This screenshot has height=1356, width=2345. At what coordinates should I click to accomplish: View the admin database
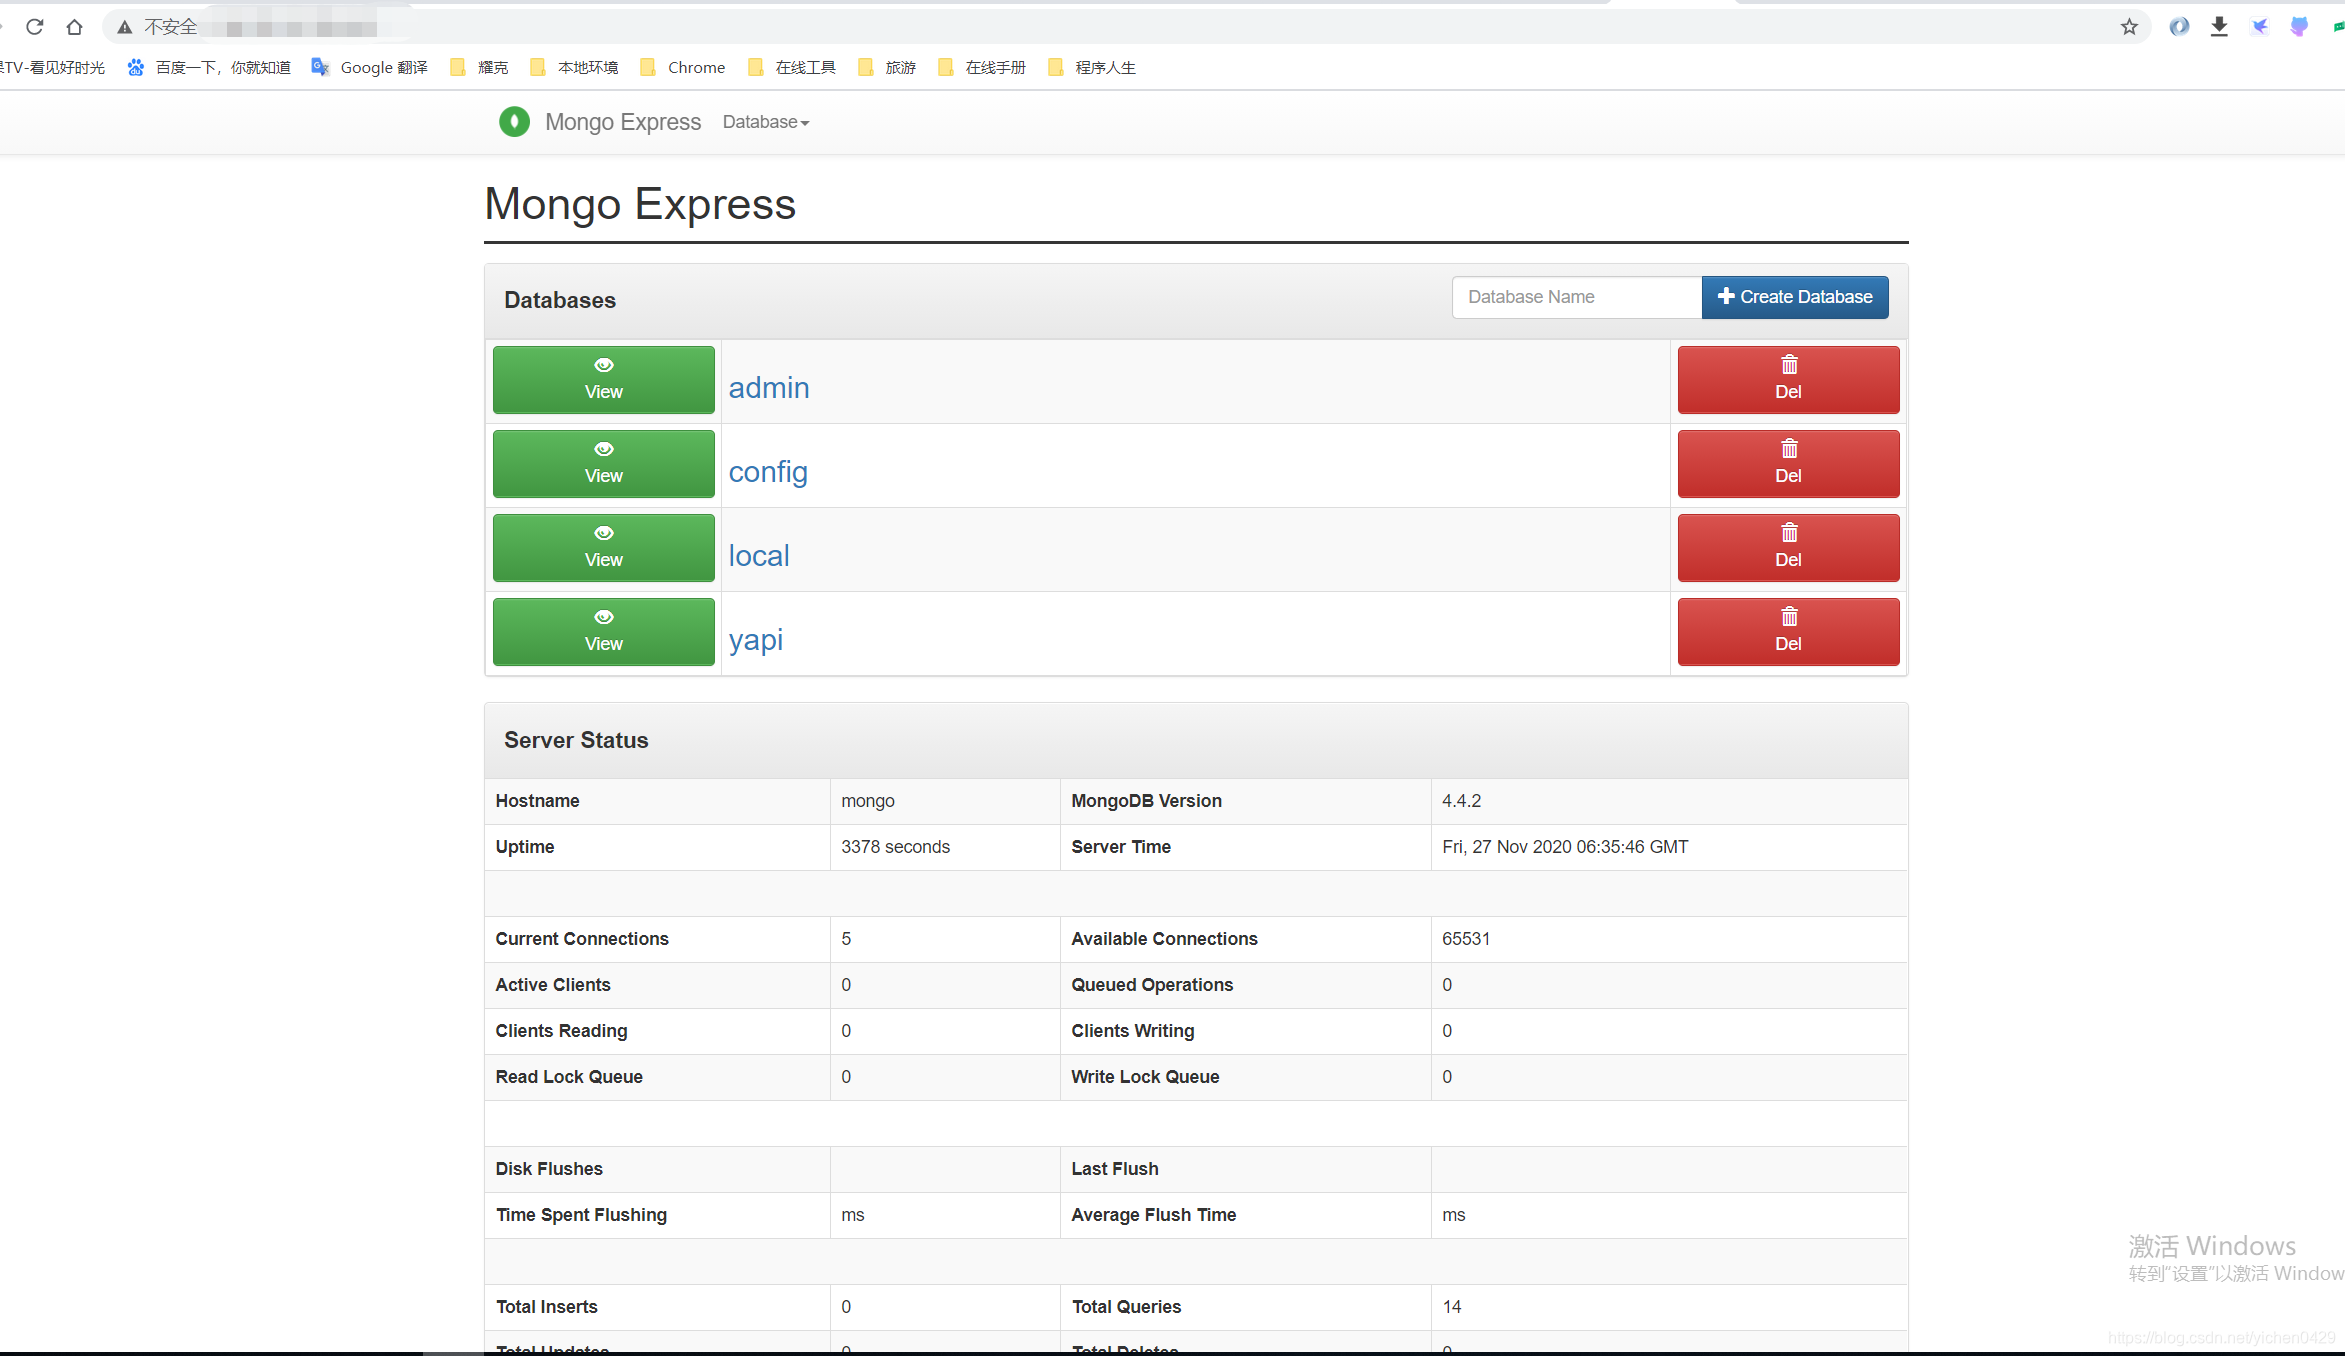(x=604, y=380)
